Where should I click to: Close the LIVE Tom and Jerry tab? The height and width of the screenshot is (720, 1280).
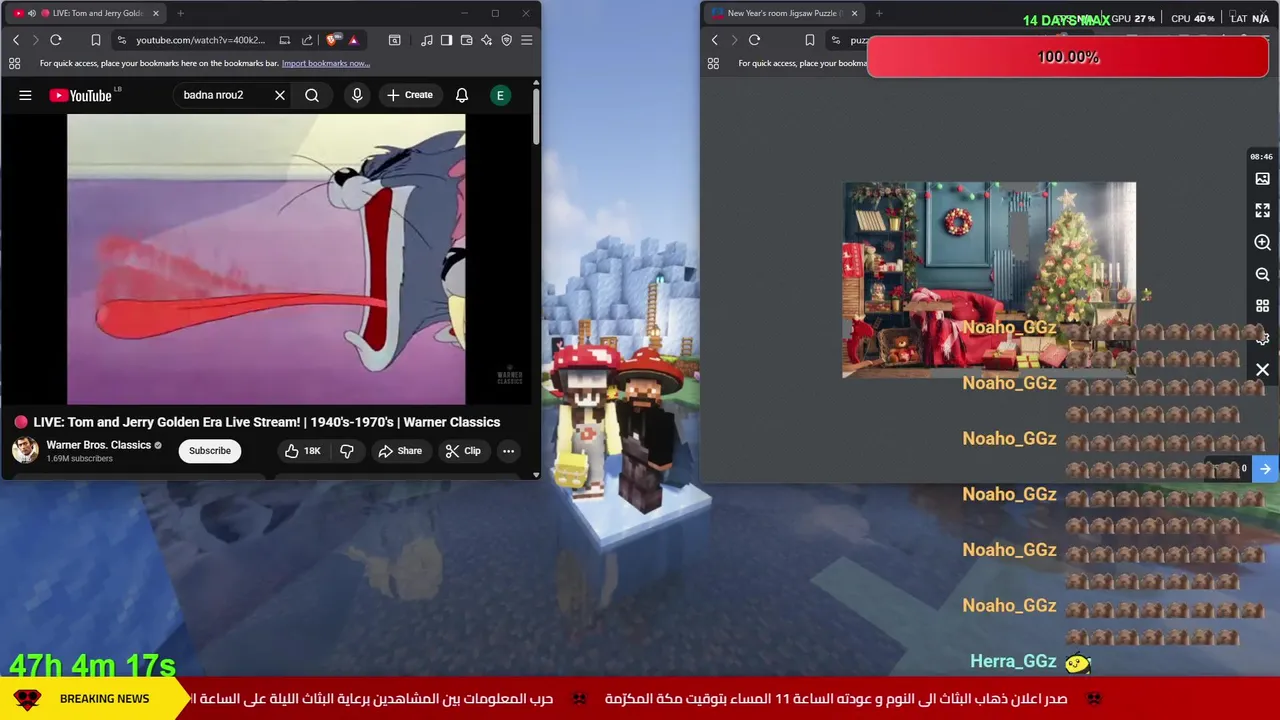[x=156, y=13]
